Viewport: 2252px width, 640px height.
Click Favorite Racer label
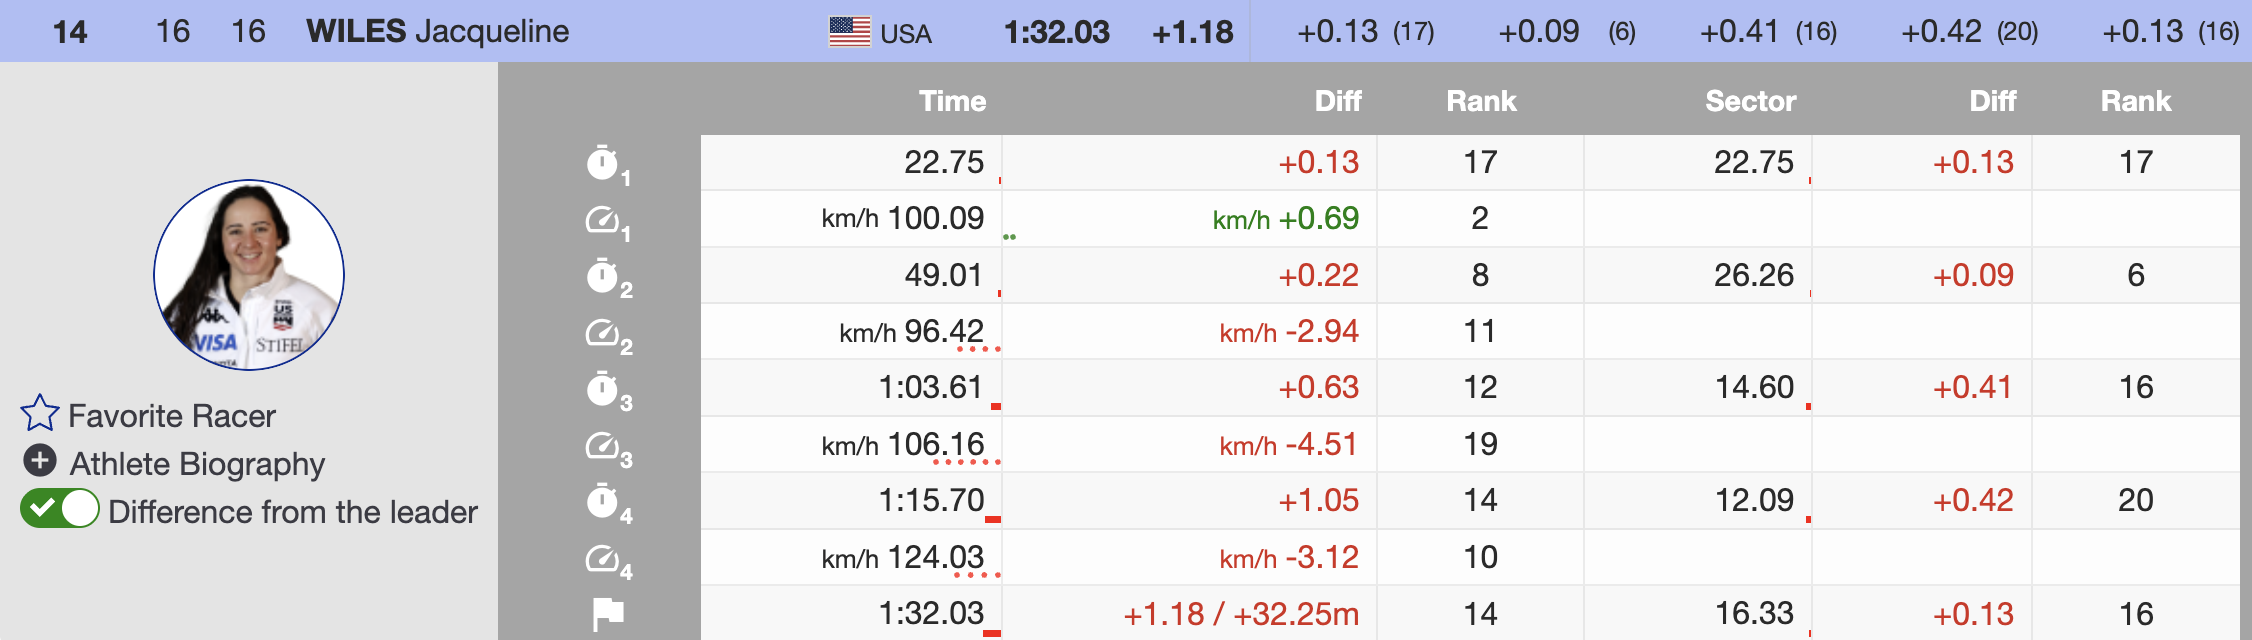pyautogui.click(x=172, y=416)
